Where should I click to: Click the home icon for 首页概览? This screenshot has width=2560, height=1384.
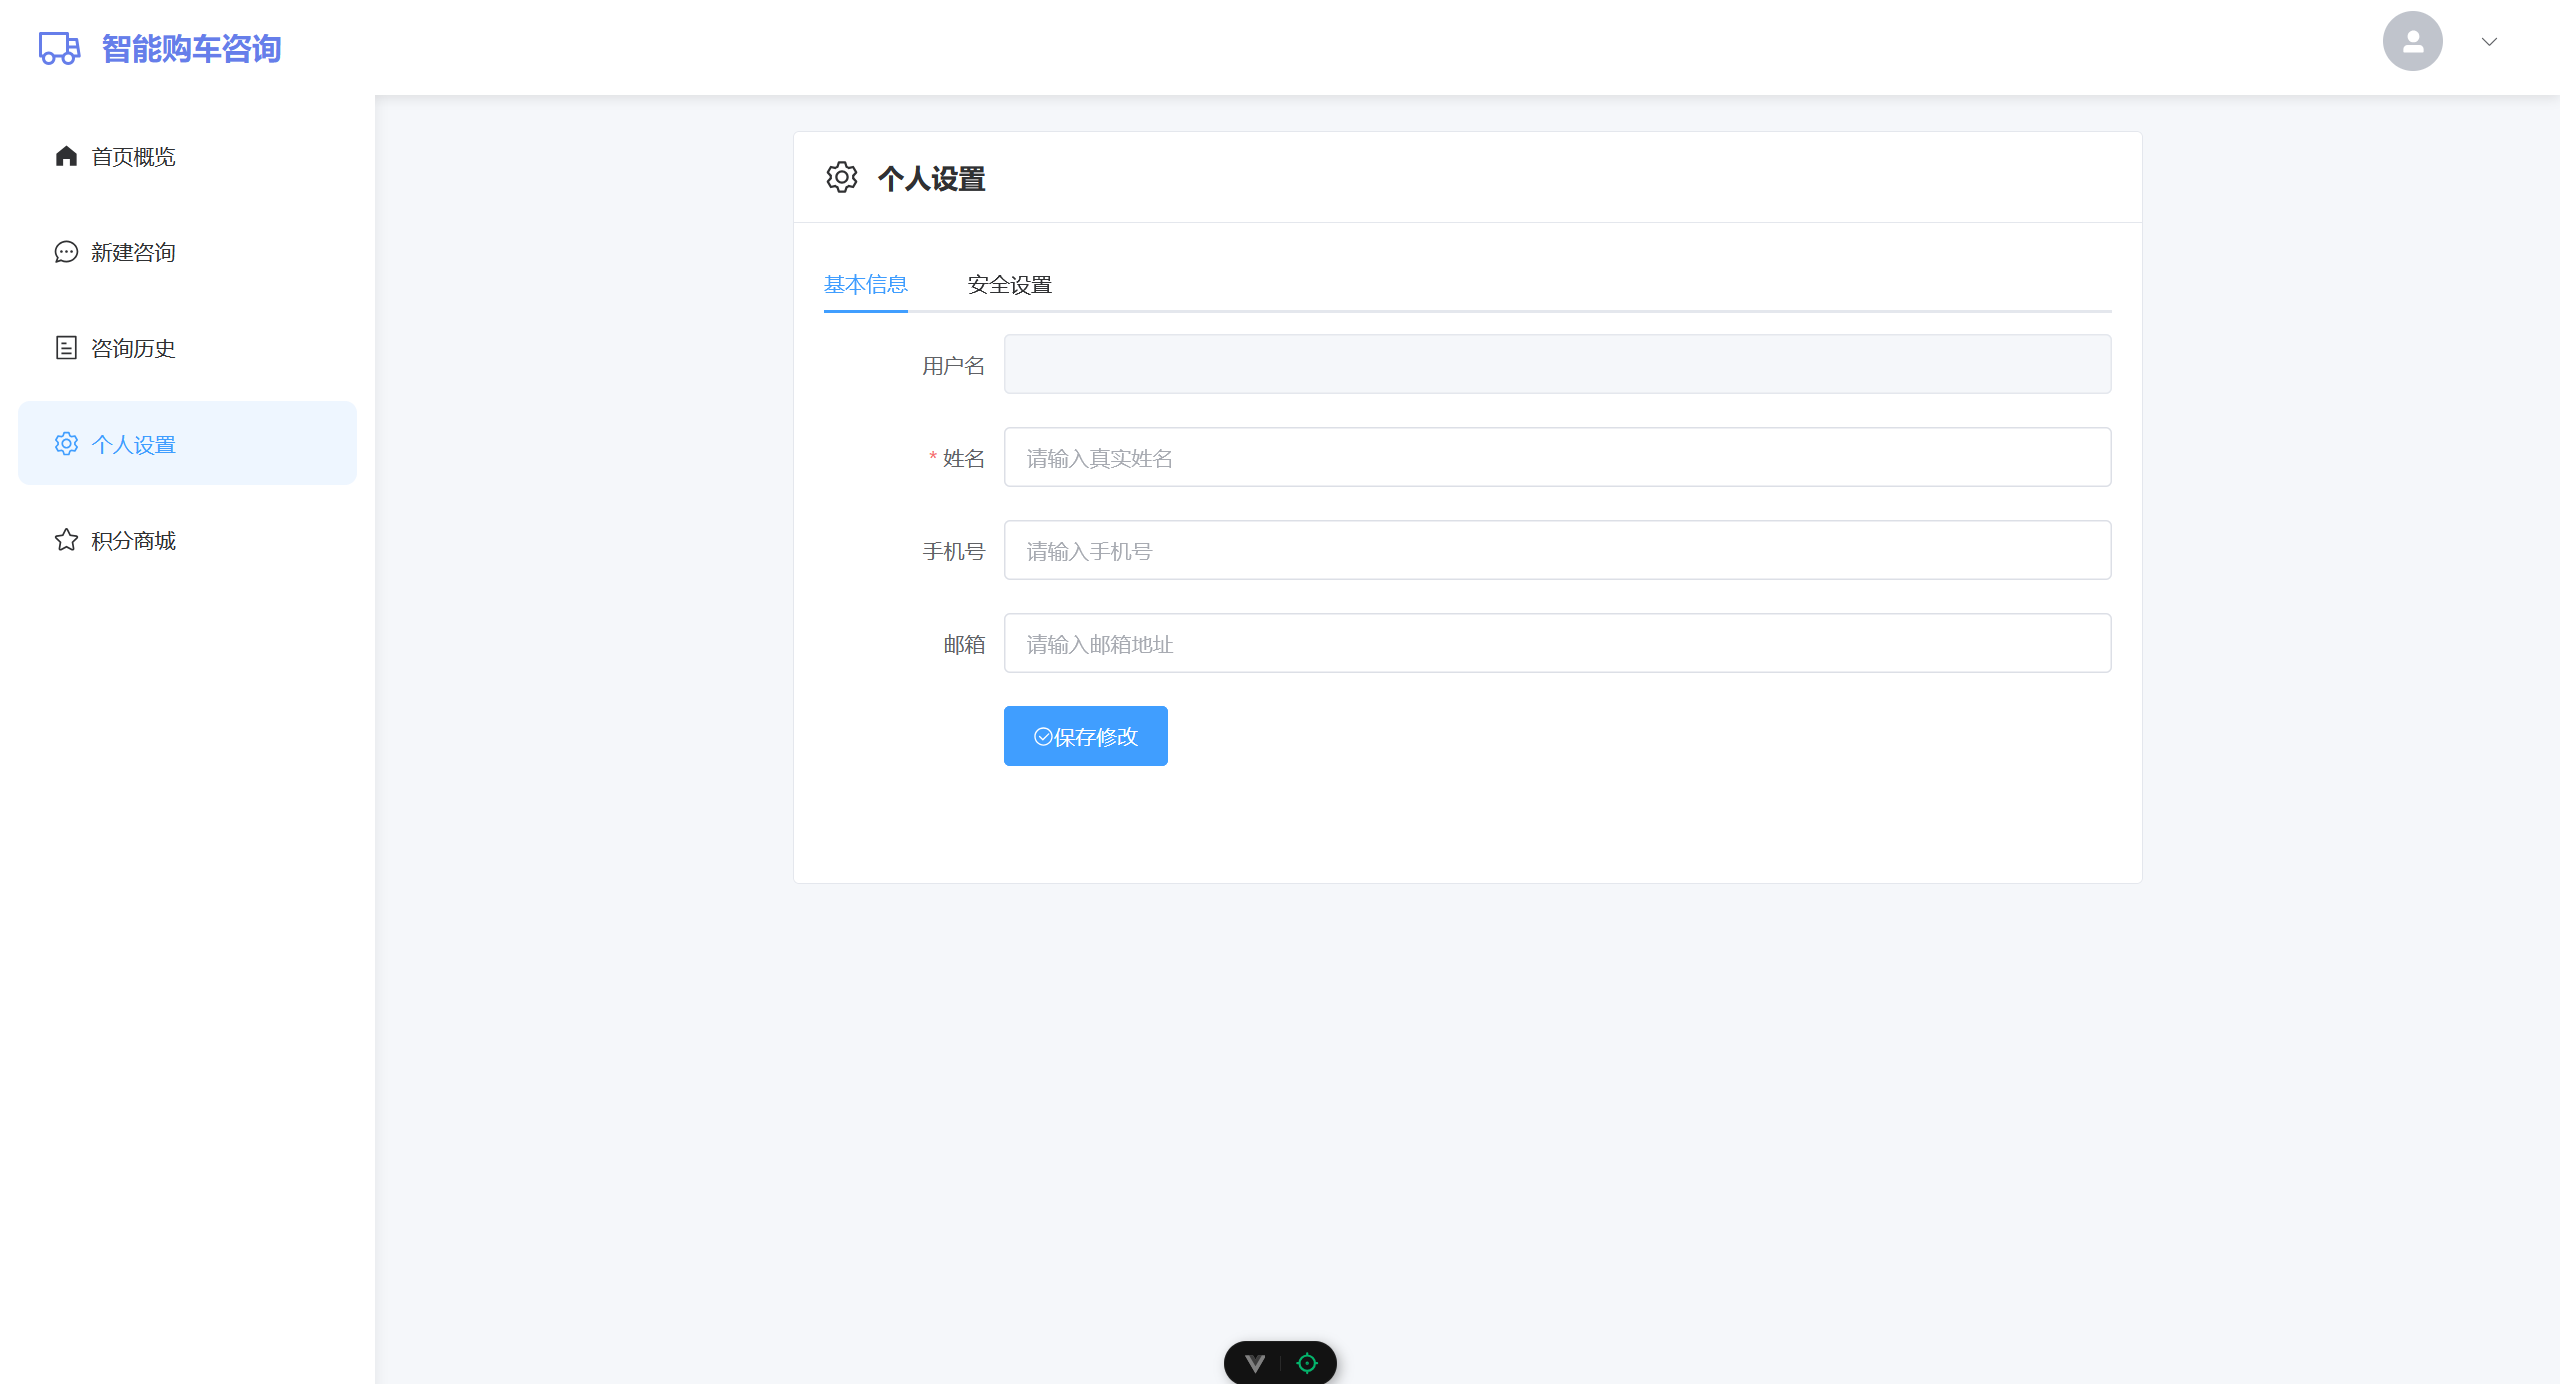(66, 156)
